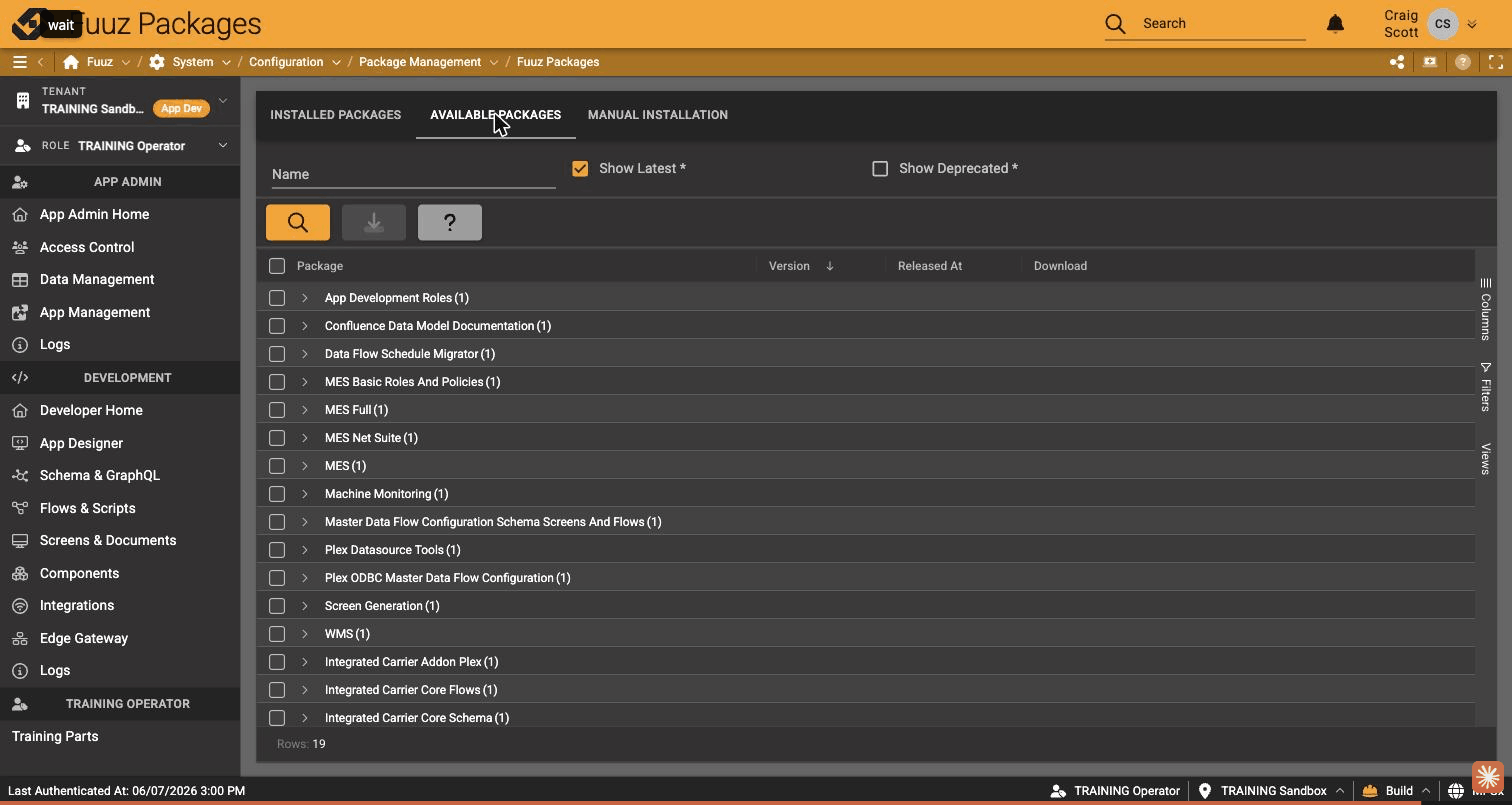This screenshot has height=805, width=1512.
Task: Click the orange search magnifier button
Action: (298, 222)
